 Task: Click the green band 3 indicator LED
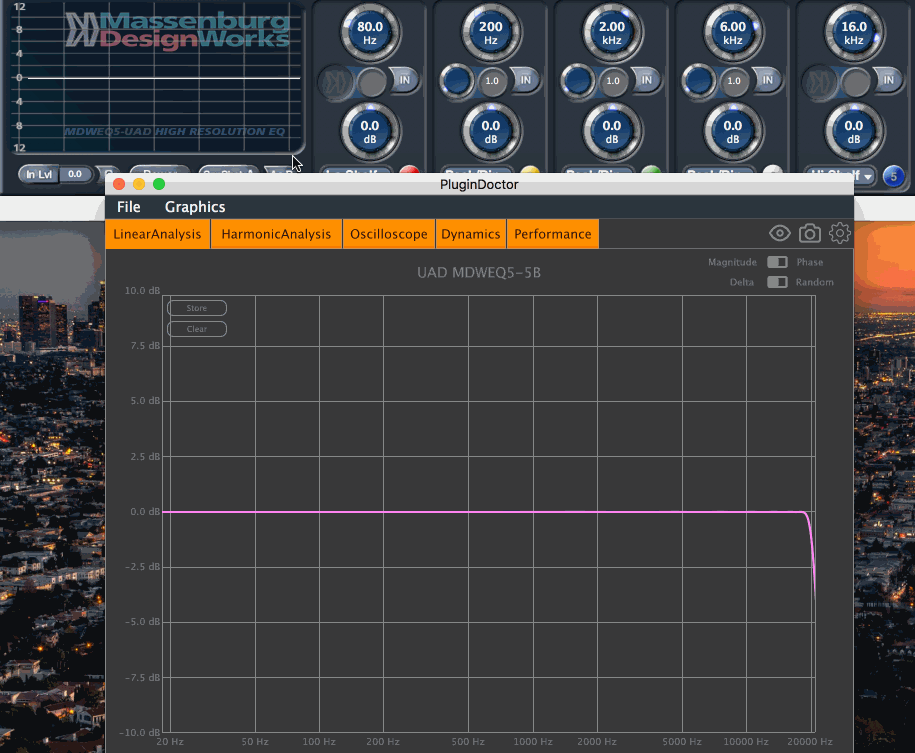[651, 170]
